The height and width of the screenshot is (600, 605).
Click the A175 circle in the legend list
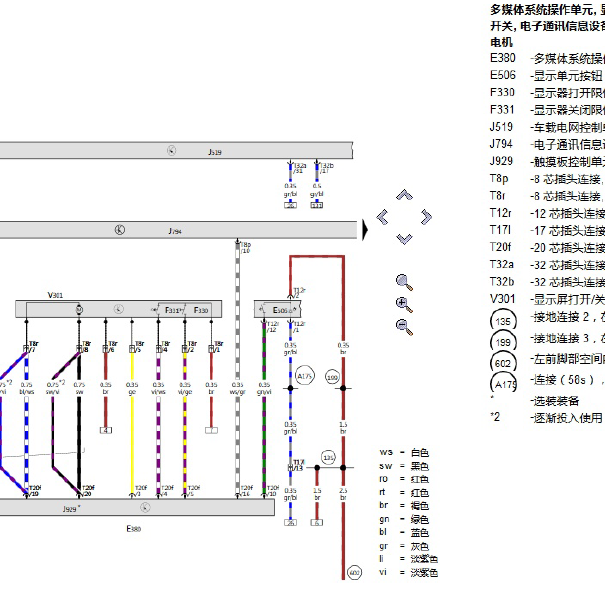click(x=503, y=384)
